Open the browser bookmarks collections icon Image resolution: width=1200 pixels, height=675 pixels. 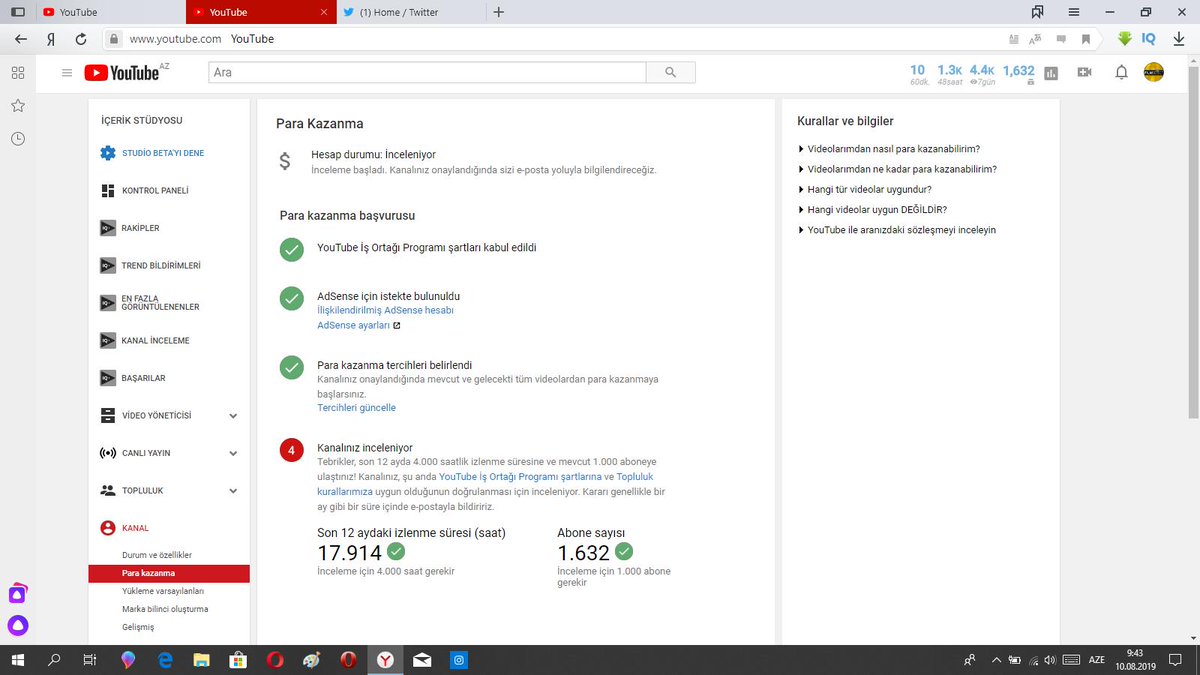[1038, 12]
